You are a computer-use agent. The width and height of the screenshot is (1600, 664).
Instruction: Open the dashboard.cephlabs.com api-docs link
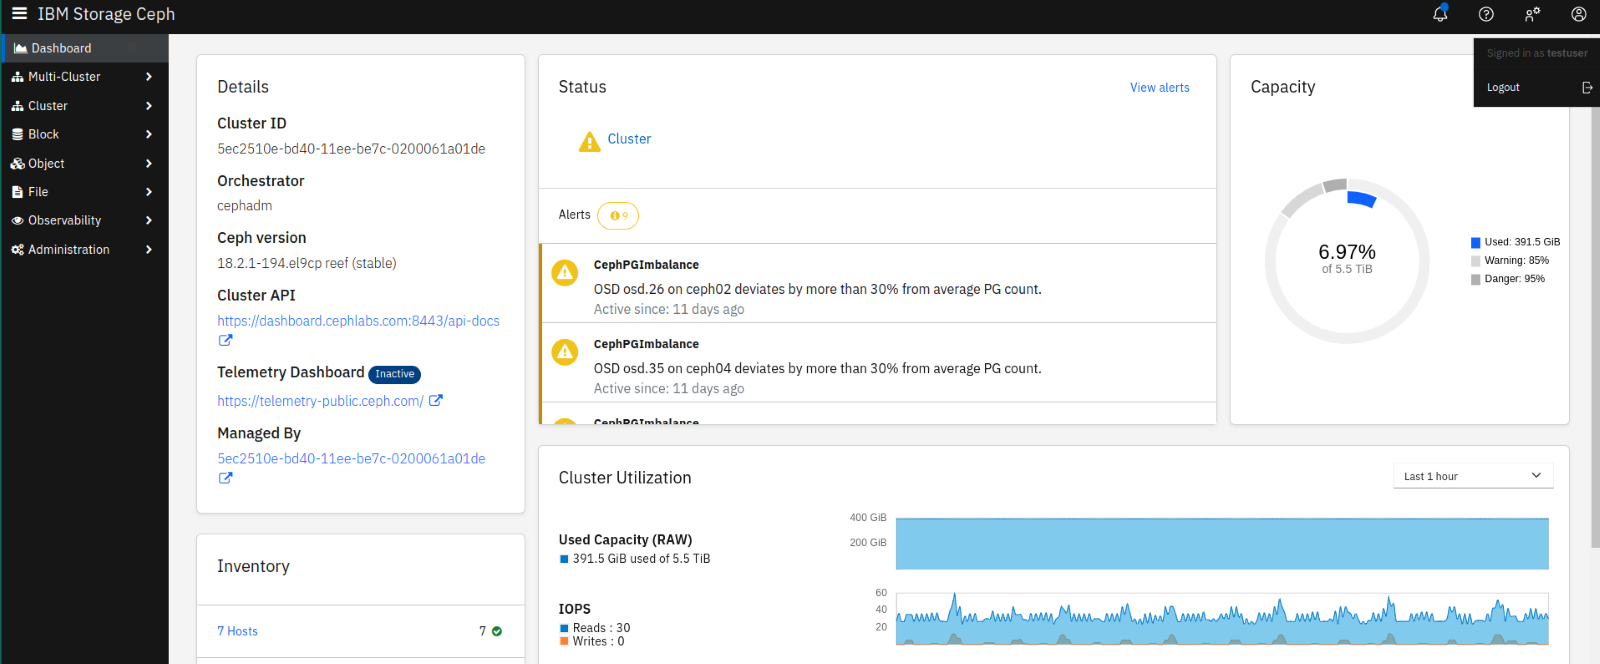(358, 321)
